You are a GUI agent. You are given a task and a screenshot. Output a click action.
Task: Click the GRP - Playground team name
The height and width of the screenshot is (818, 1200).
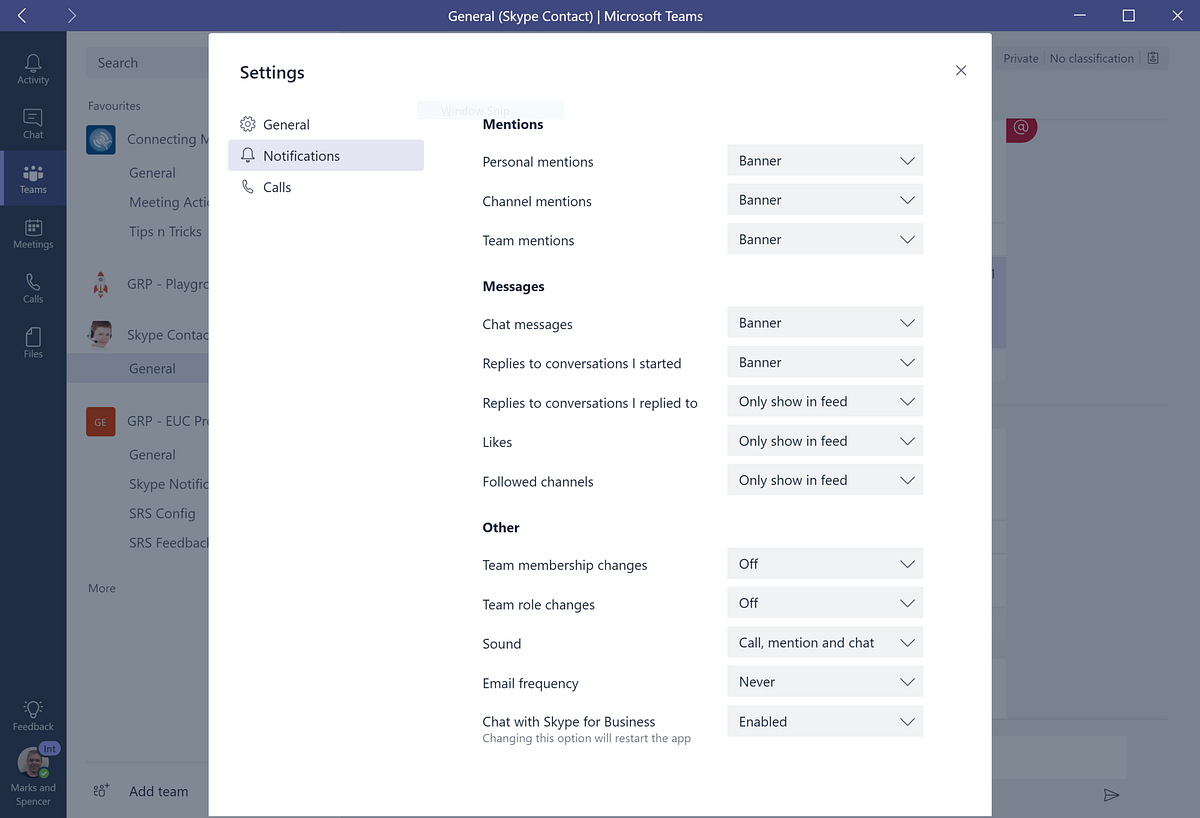click(168, 284)
